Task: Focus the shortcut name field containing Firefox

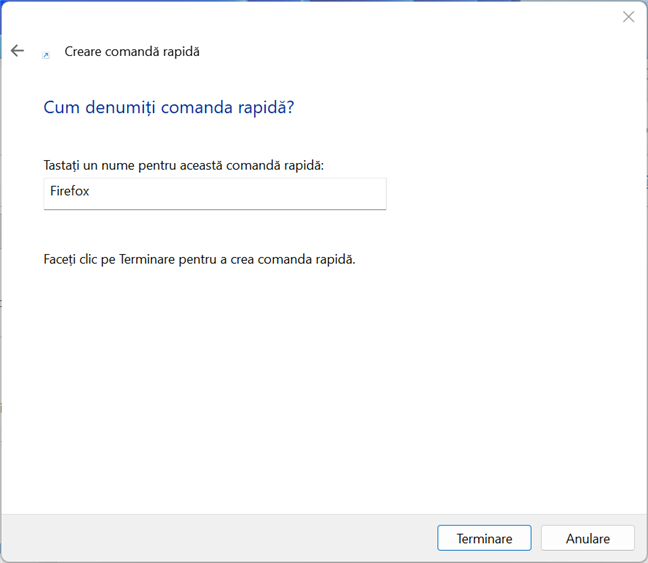Action: [215, 193]
